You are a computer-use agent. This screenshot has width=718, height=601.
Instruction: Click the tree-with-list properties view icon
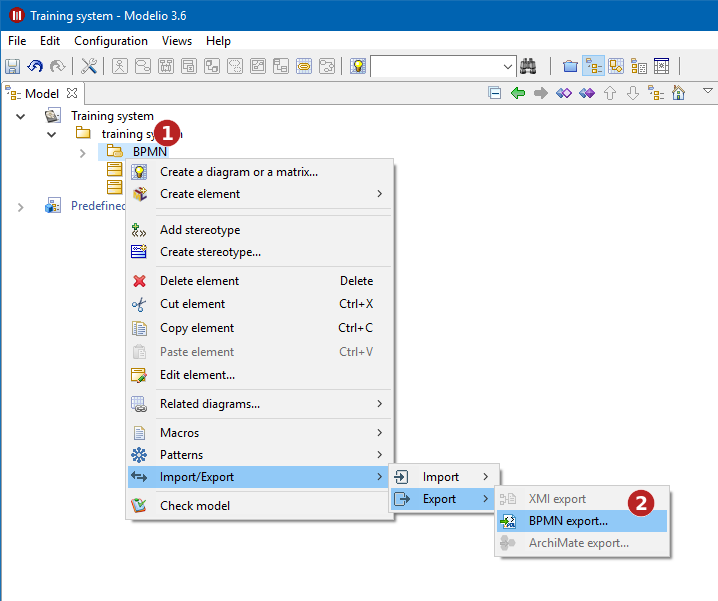639,66
